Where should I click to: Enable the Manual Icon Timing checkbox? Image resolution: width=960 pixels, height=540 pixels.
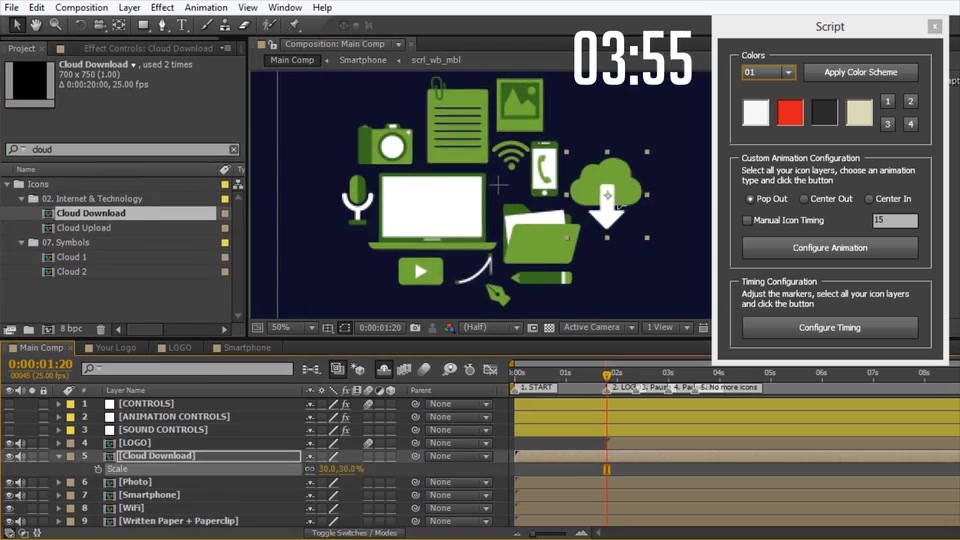click(x=747, y=220)
